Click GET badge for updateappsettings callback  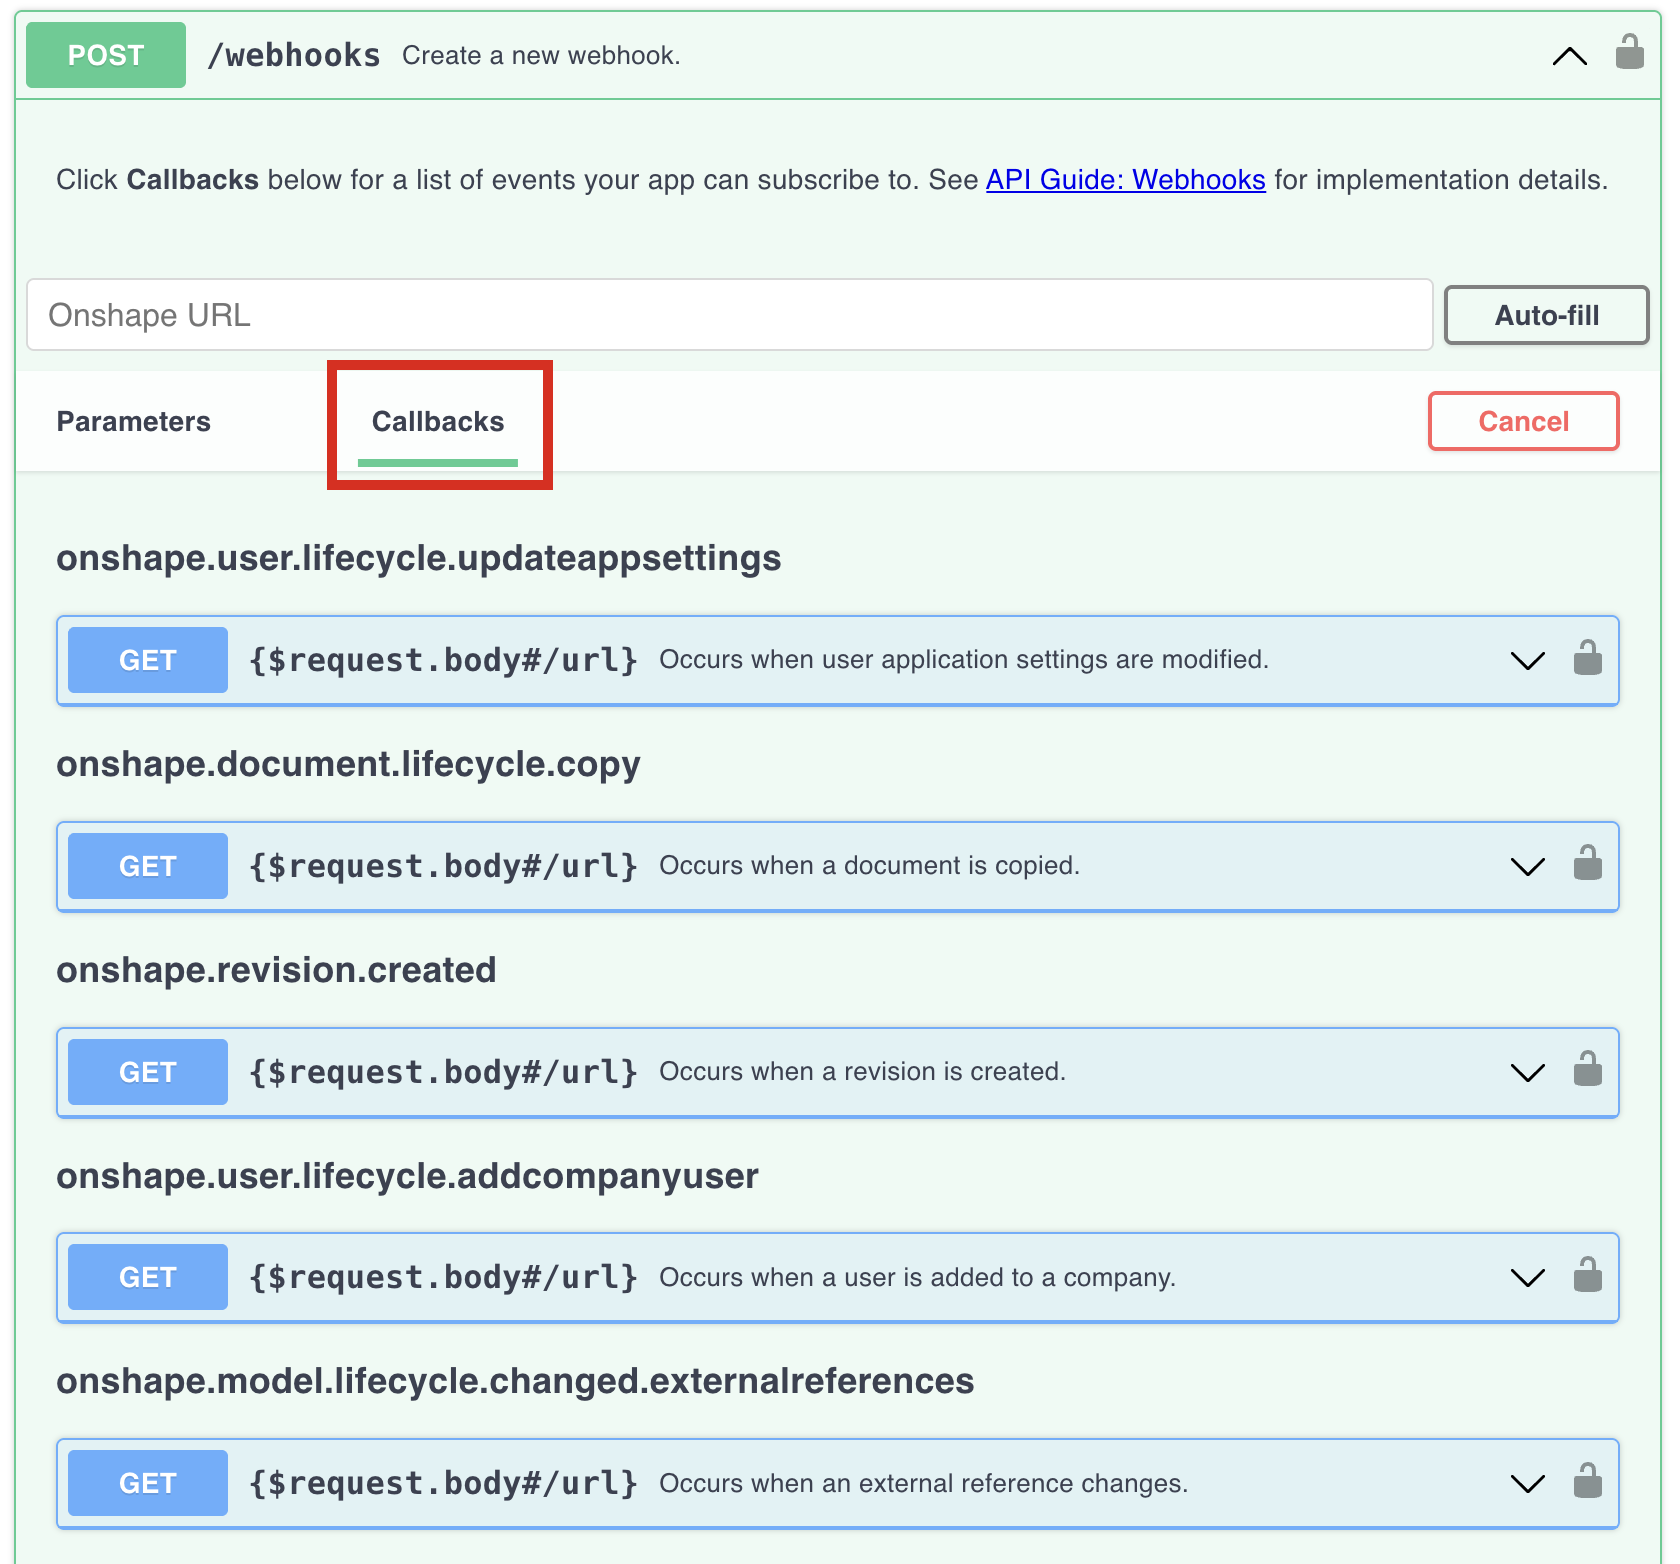coord(148,660)
